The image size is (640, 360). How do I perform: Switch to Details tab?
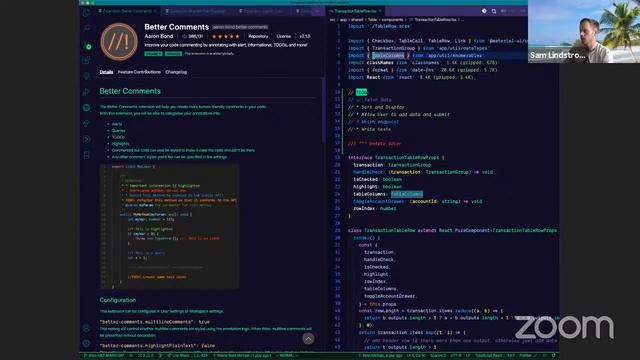[x=106, y=72]
